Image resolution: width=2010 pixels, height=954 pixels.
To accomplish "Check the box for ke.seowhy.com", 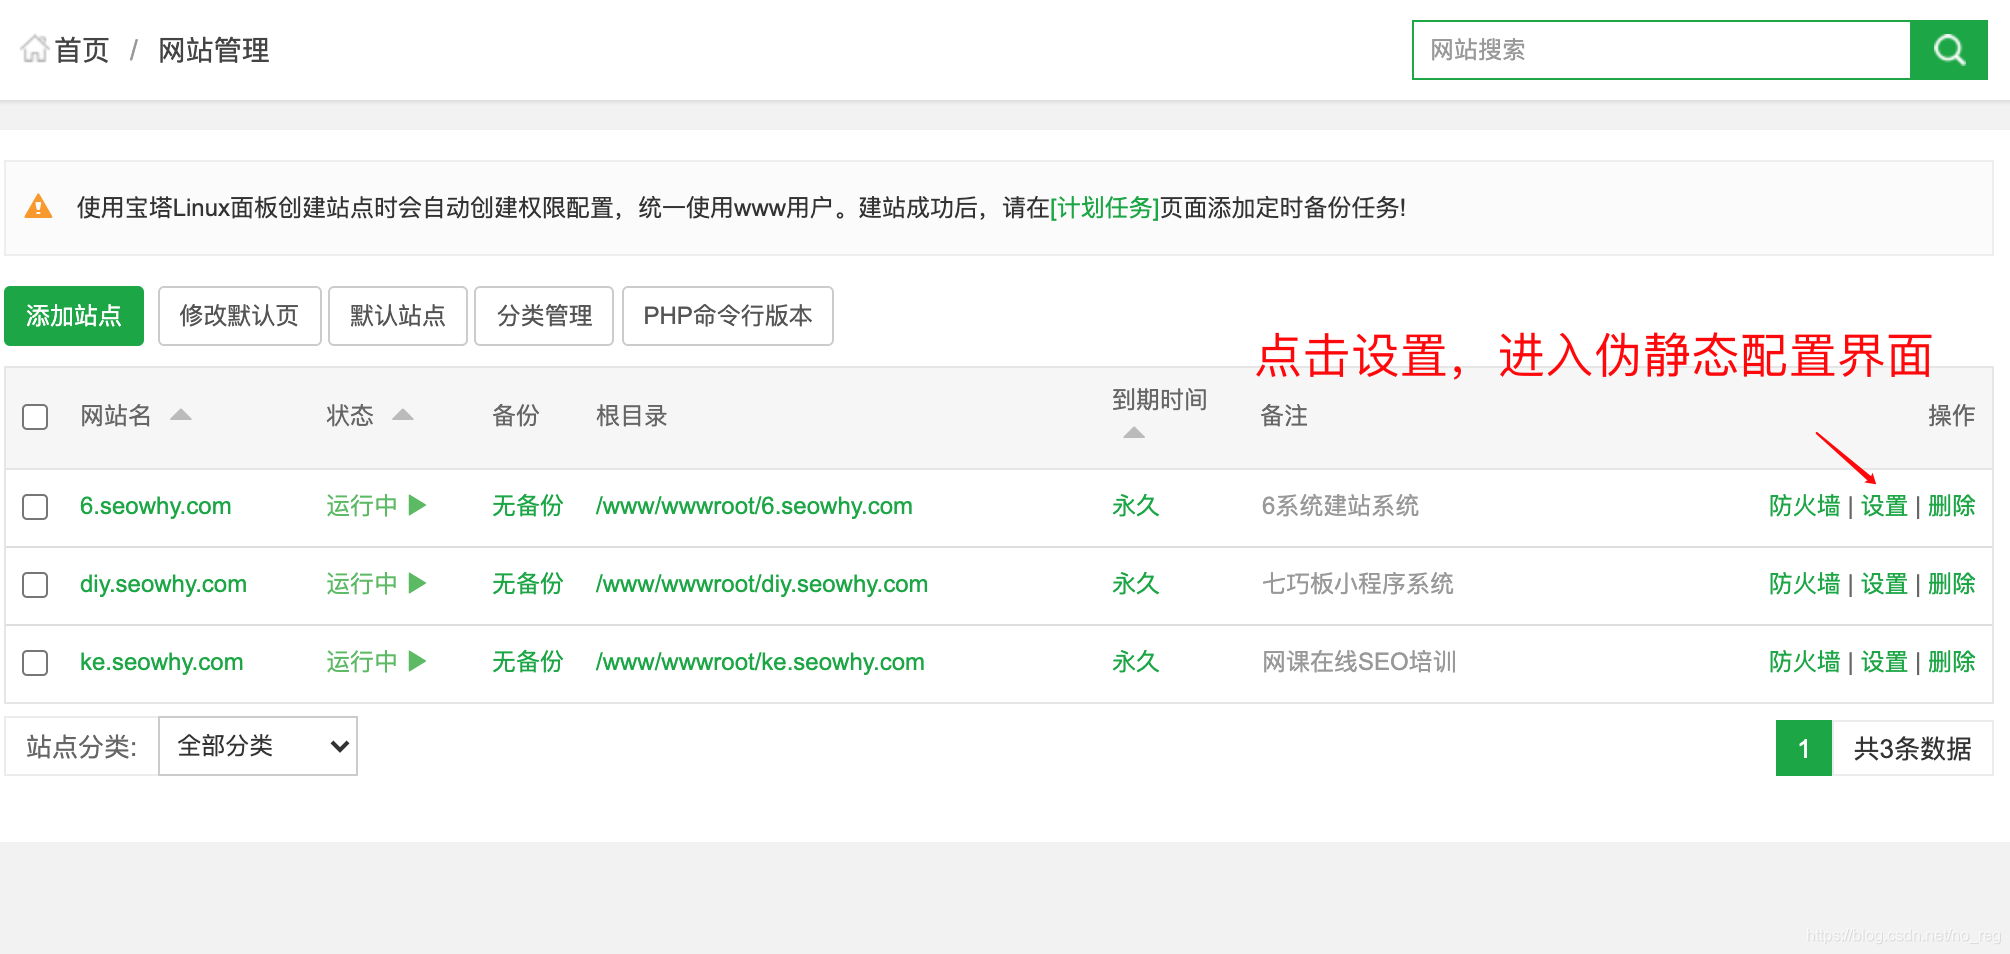I will 35,662.
